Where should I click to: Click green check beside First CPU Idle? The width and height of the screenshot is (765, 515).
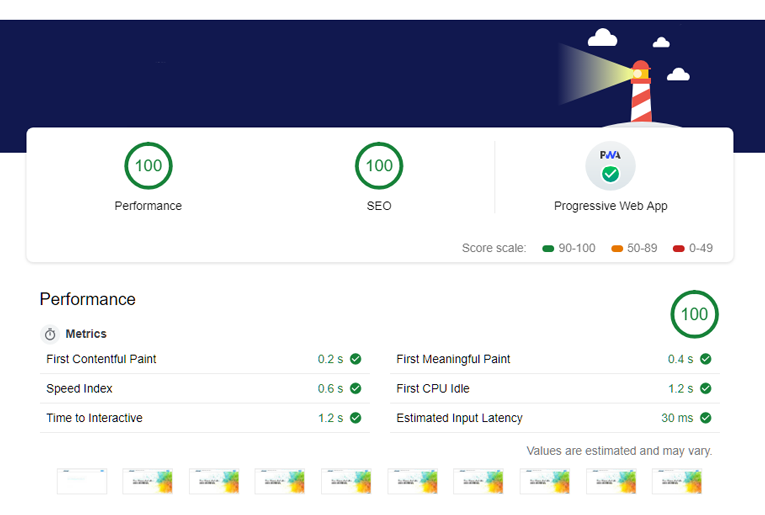click(x=705, y=389)
